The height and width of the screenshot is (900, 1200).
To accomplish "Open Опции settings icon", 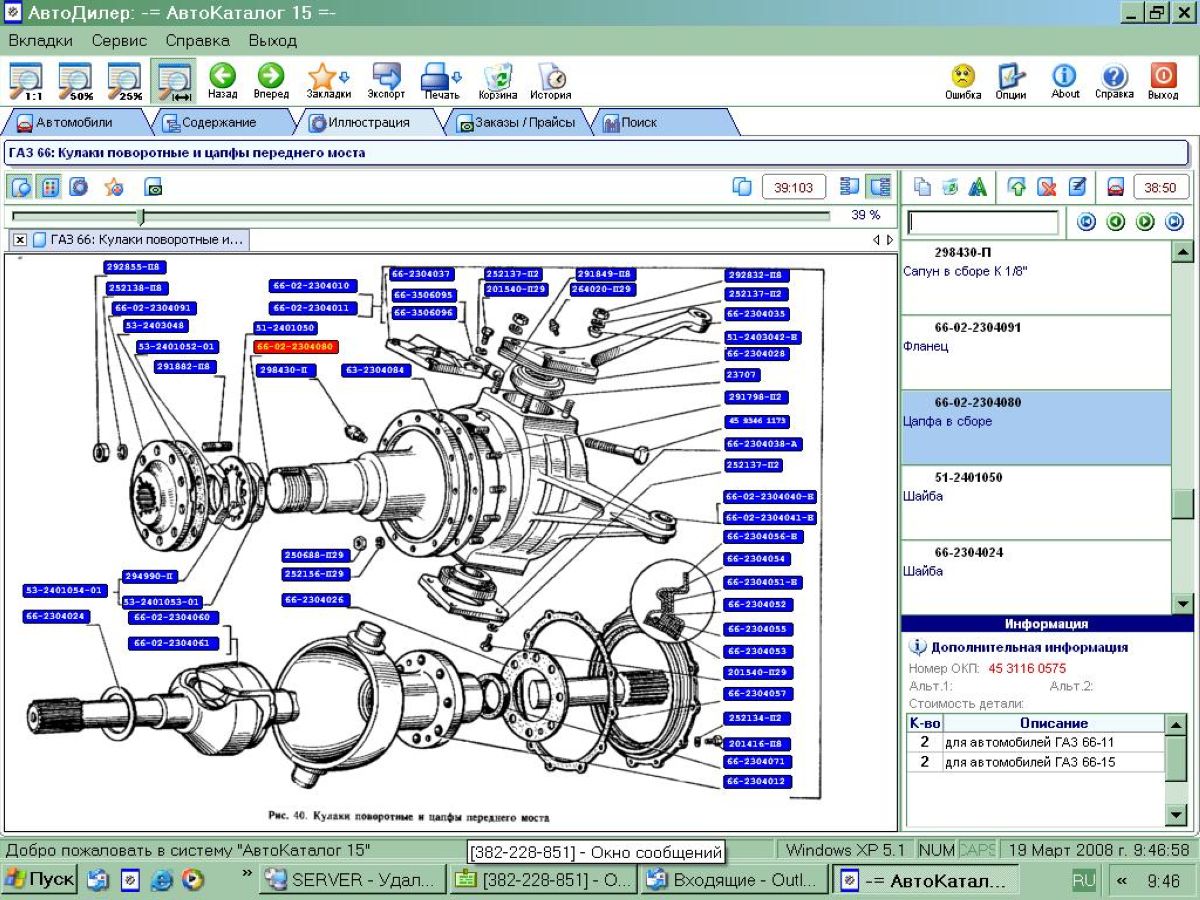I will pos(1011,80).
